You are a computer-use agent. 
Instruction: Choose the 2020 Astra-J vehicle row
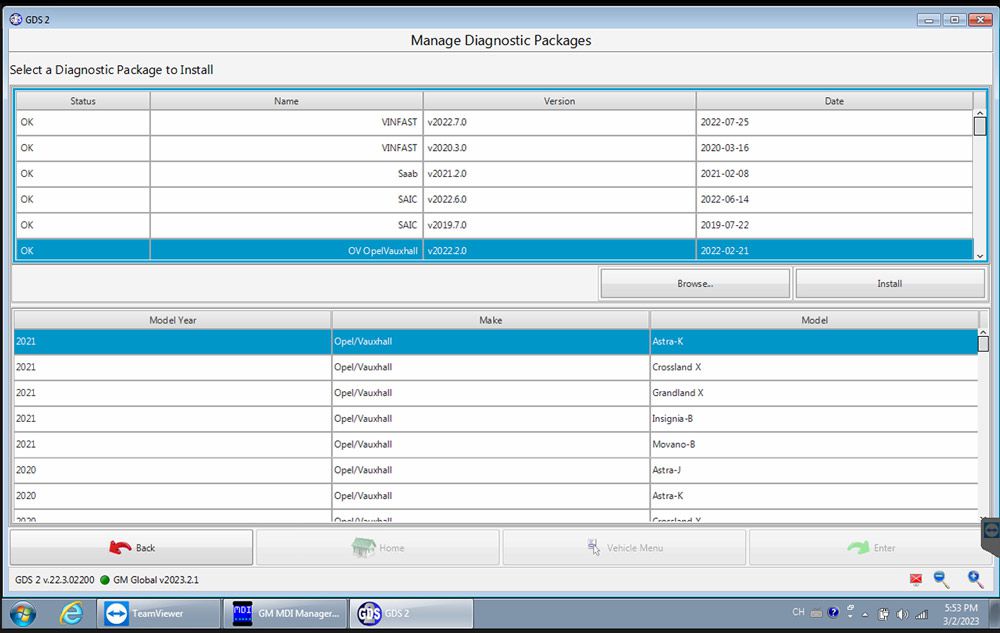click(x=494, y=470)
